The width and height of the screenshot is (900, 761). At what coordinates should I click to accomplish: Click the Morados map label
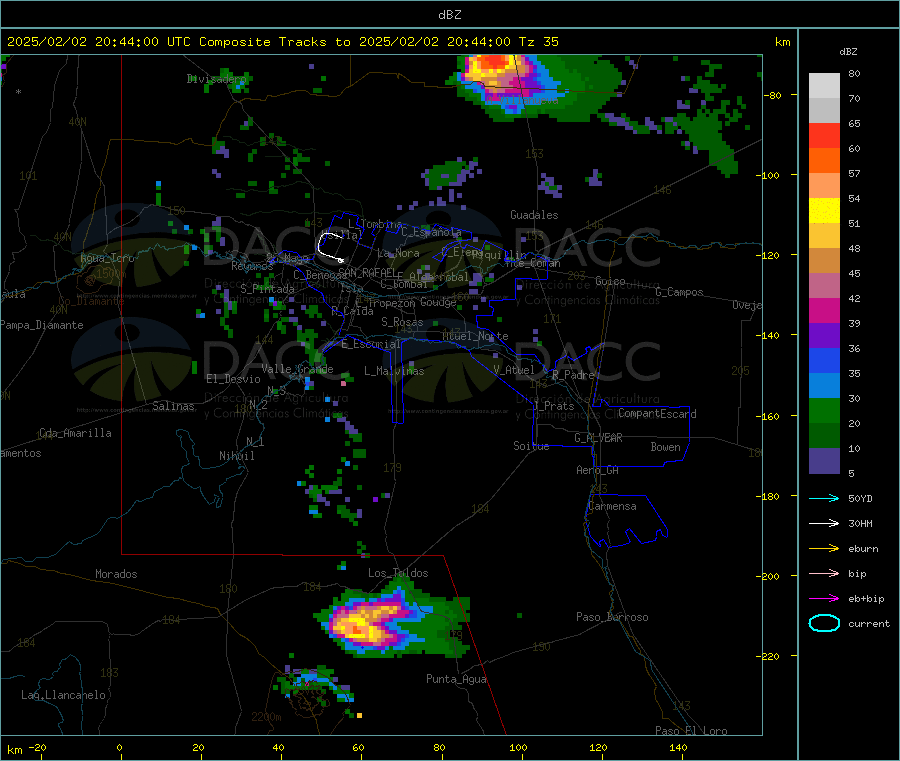tap(116, 574)
